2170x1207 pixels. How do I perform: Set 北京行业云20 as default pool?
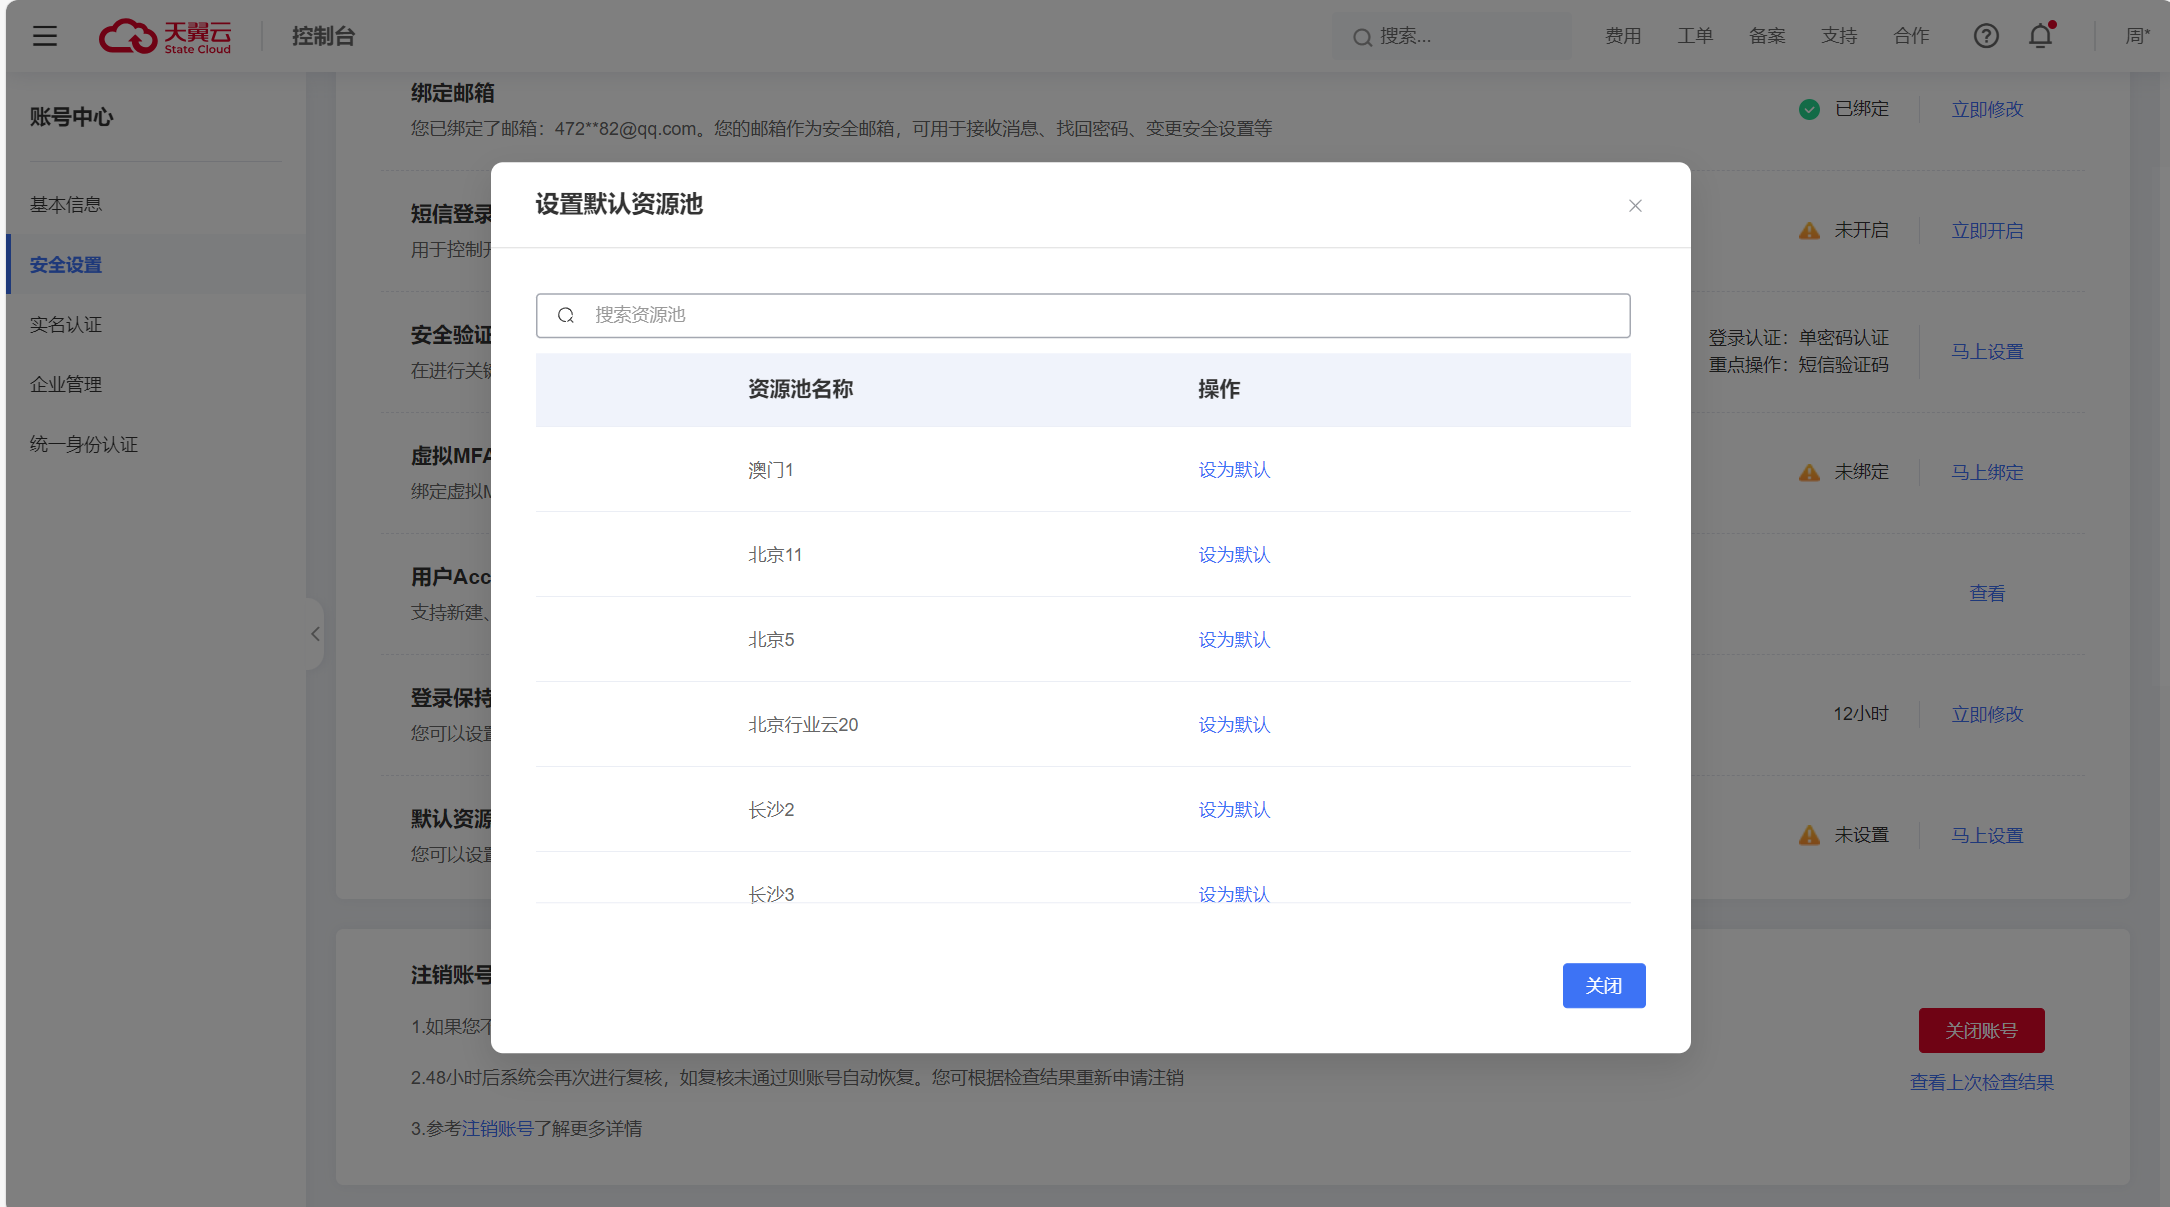[1234, 725]
